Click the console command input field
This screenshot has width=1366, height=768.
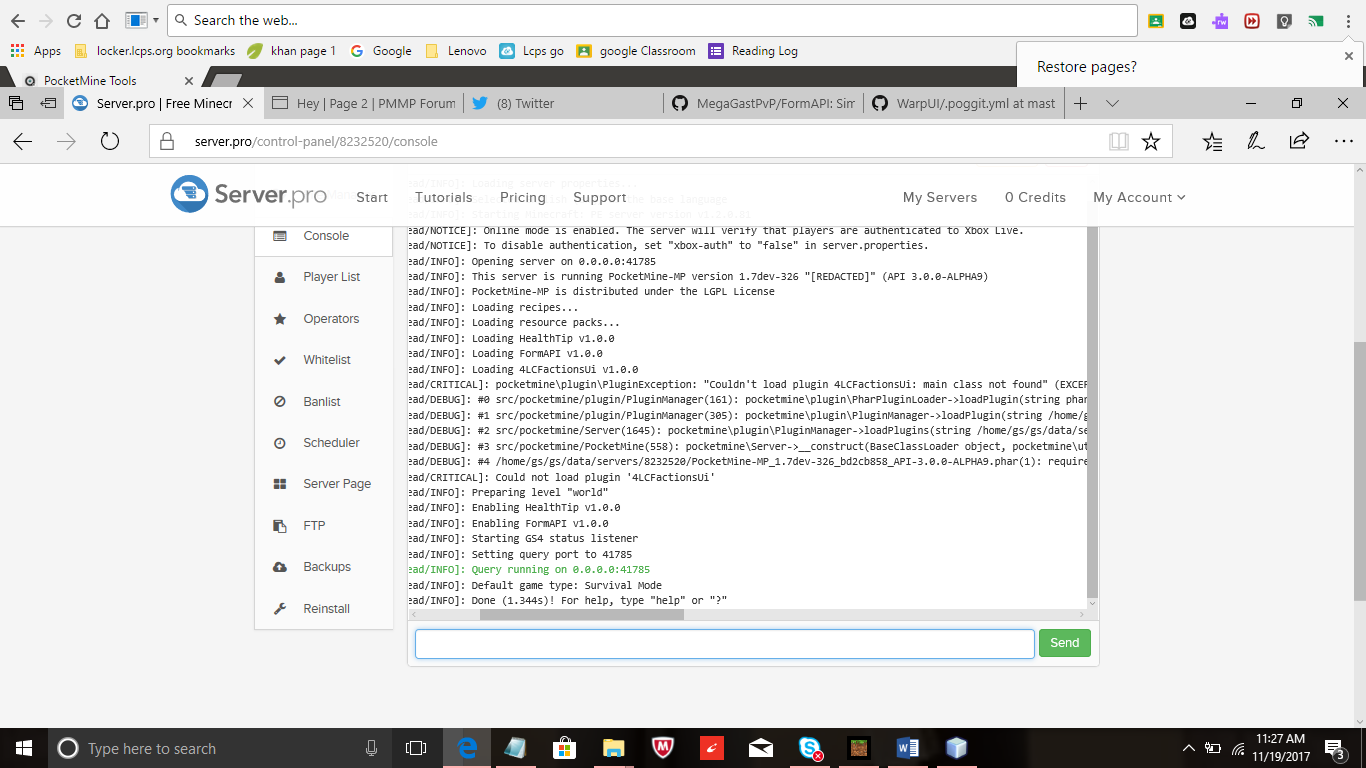(x=725, y=644)
